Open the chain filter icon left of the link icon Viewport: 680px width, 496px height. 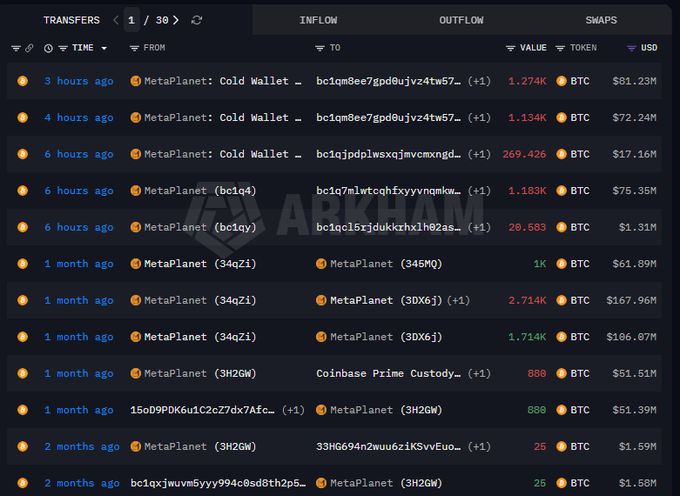16,48
